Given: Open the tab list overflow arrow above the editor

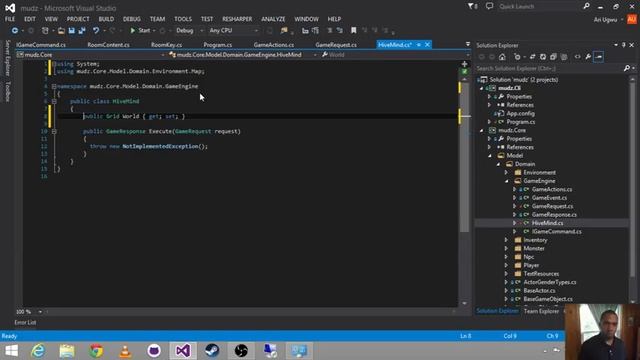Looking at the screenshot, I should 468,44.
